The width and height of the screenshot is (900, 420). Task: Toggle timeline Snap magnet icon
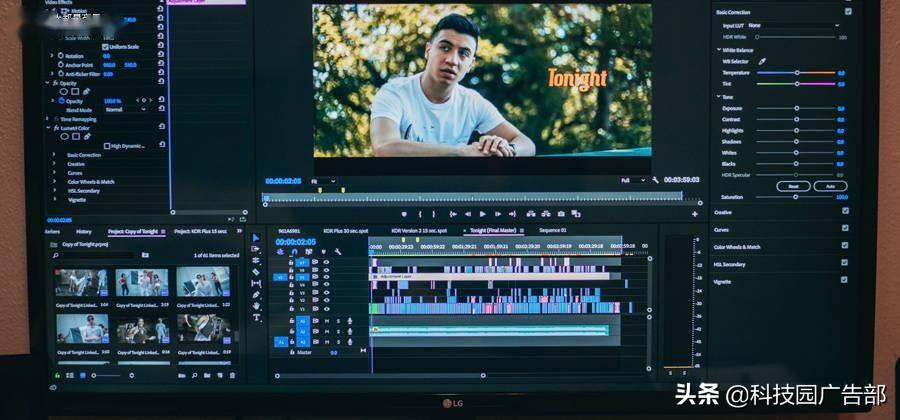[294, 251]
